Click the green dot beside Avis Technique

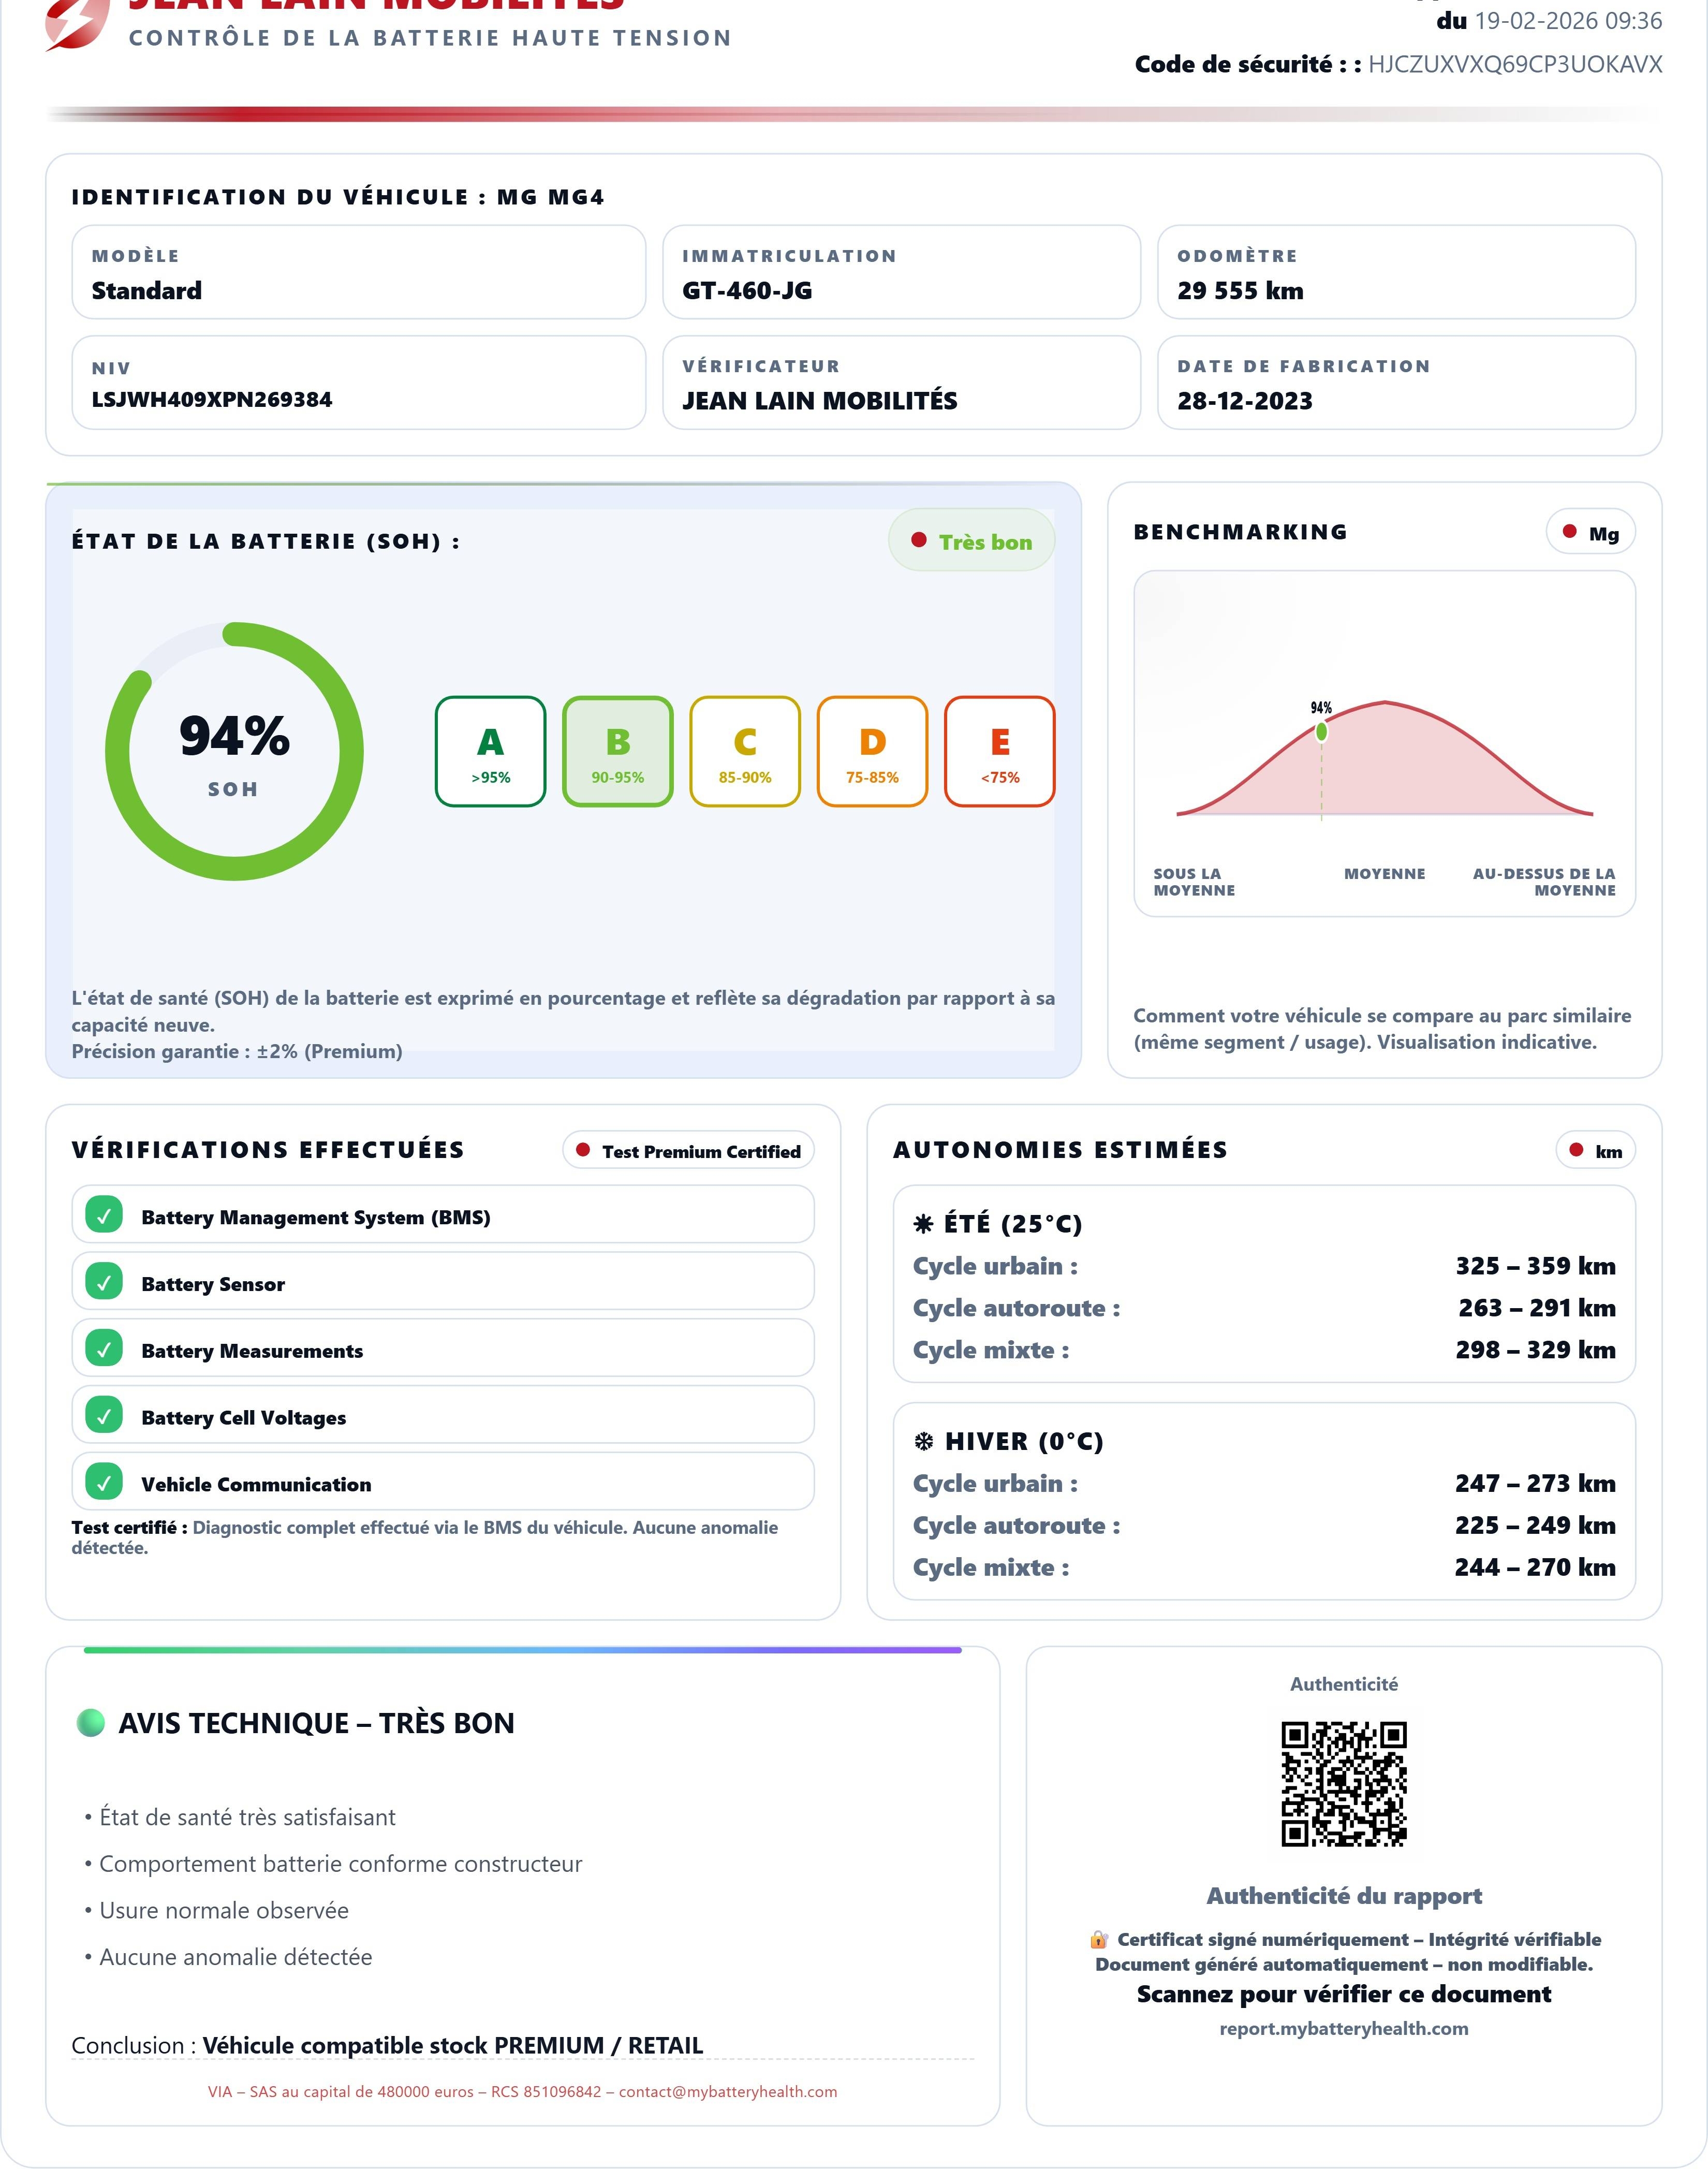point(91,1723)
